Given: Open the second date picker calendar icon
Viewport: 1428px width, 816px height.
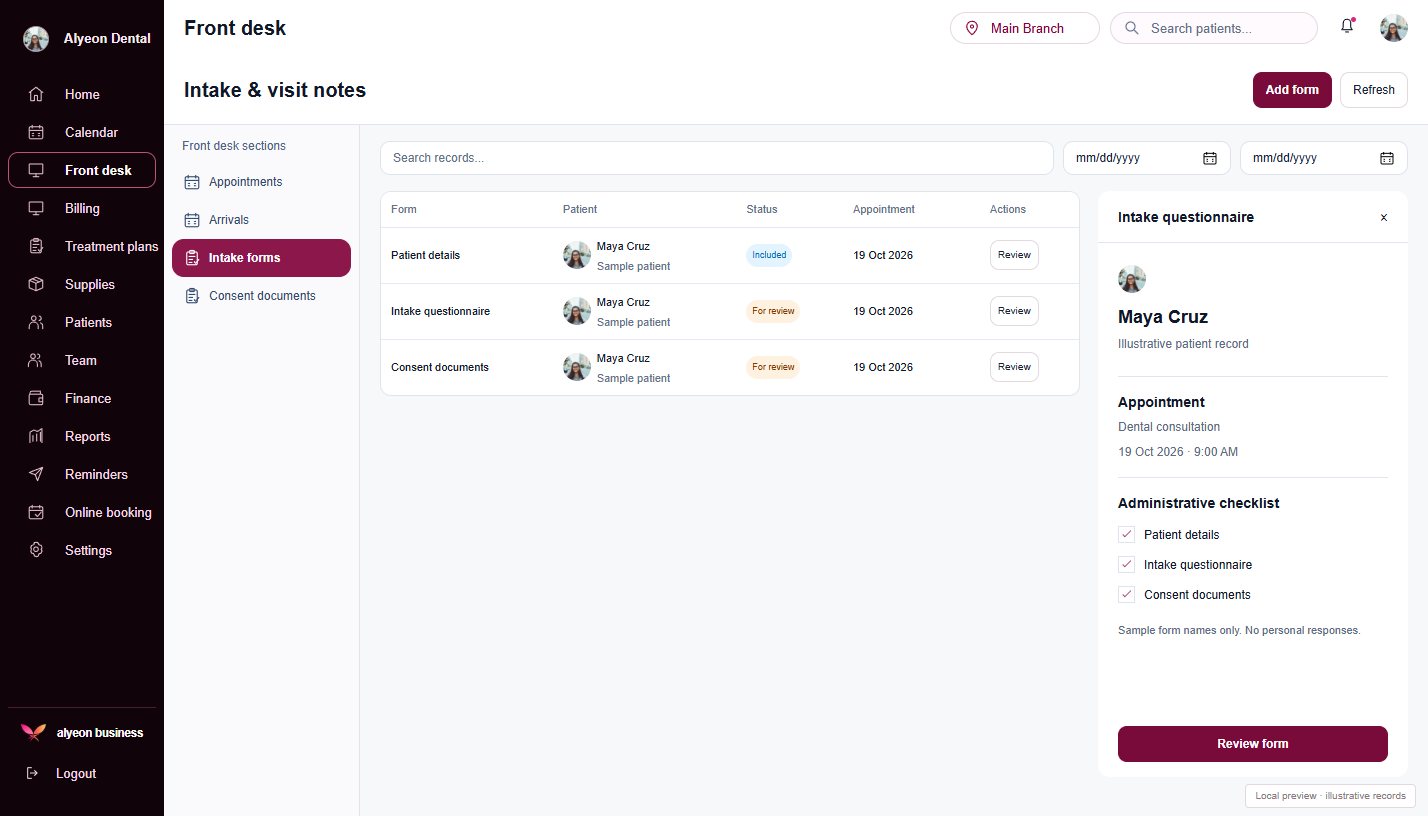Looking at the screenshot, I should (x=1387, y=158).
